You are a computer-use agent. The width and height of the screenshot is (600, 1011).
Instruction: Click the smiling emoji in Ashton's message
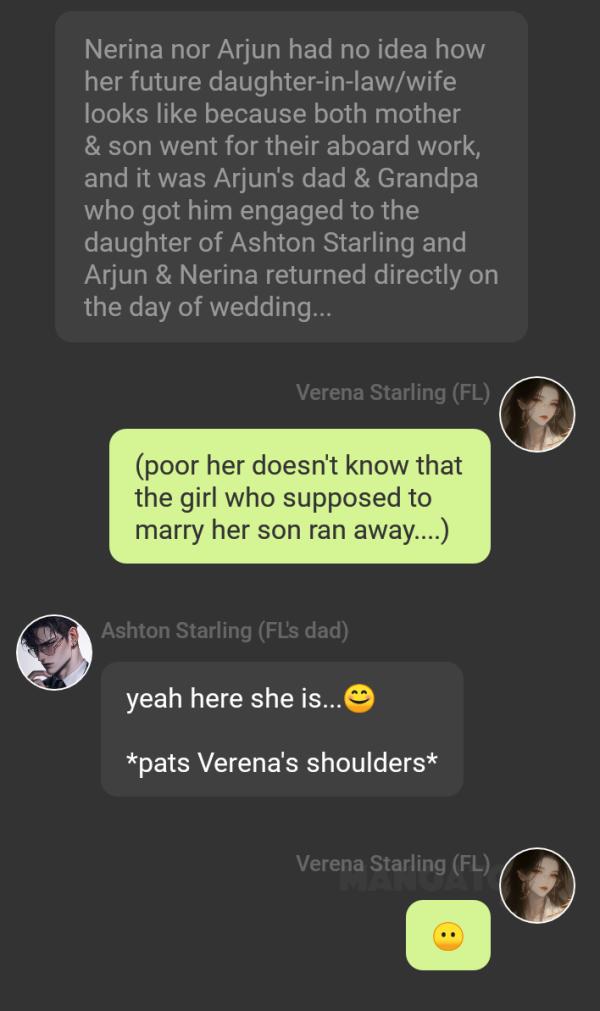tap(359, 698)
